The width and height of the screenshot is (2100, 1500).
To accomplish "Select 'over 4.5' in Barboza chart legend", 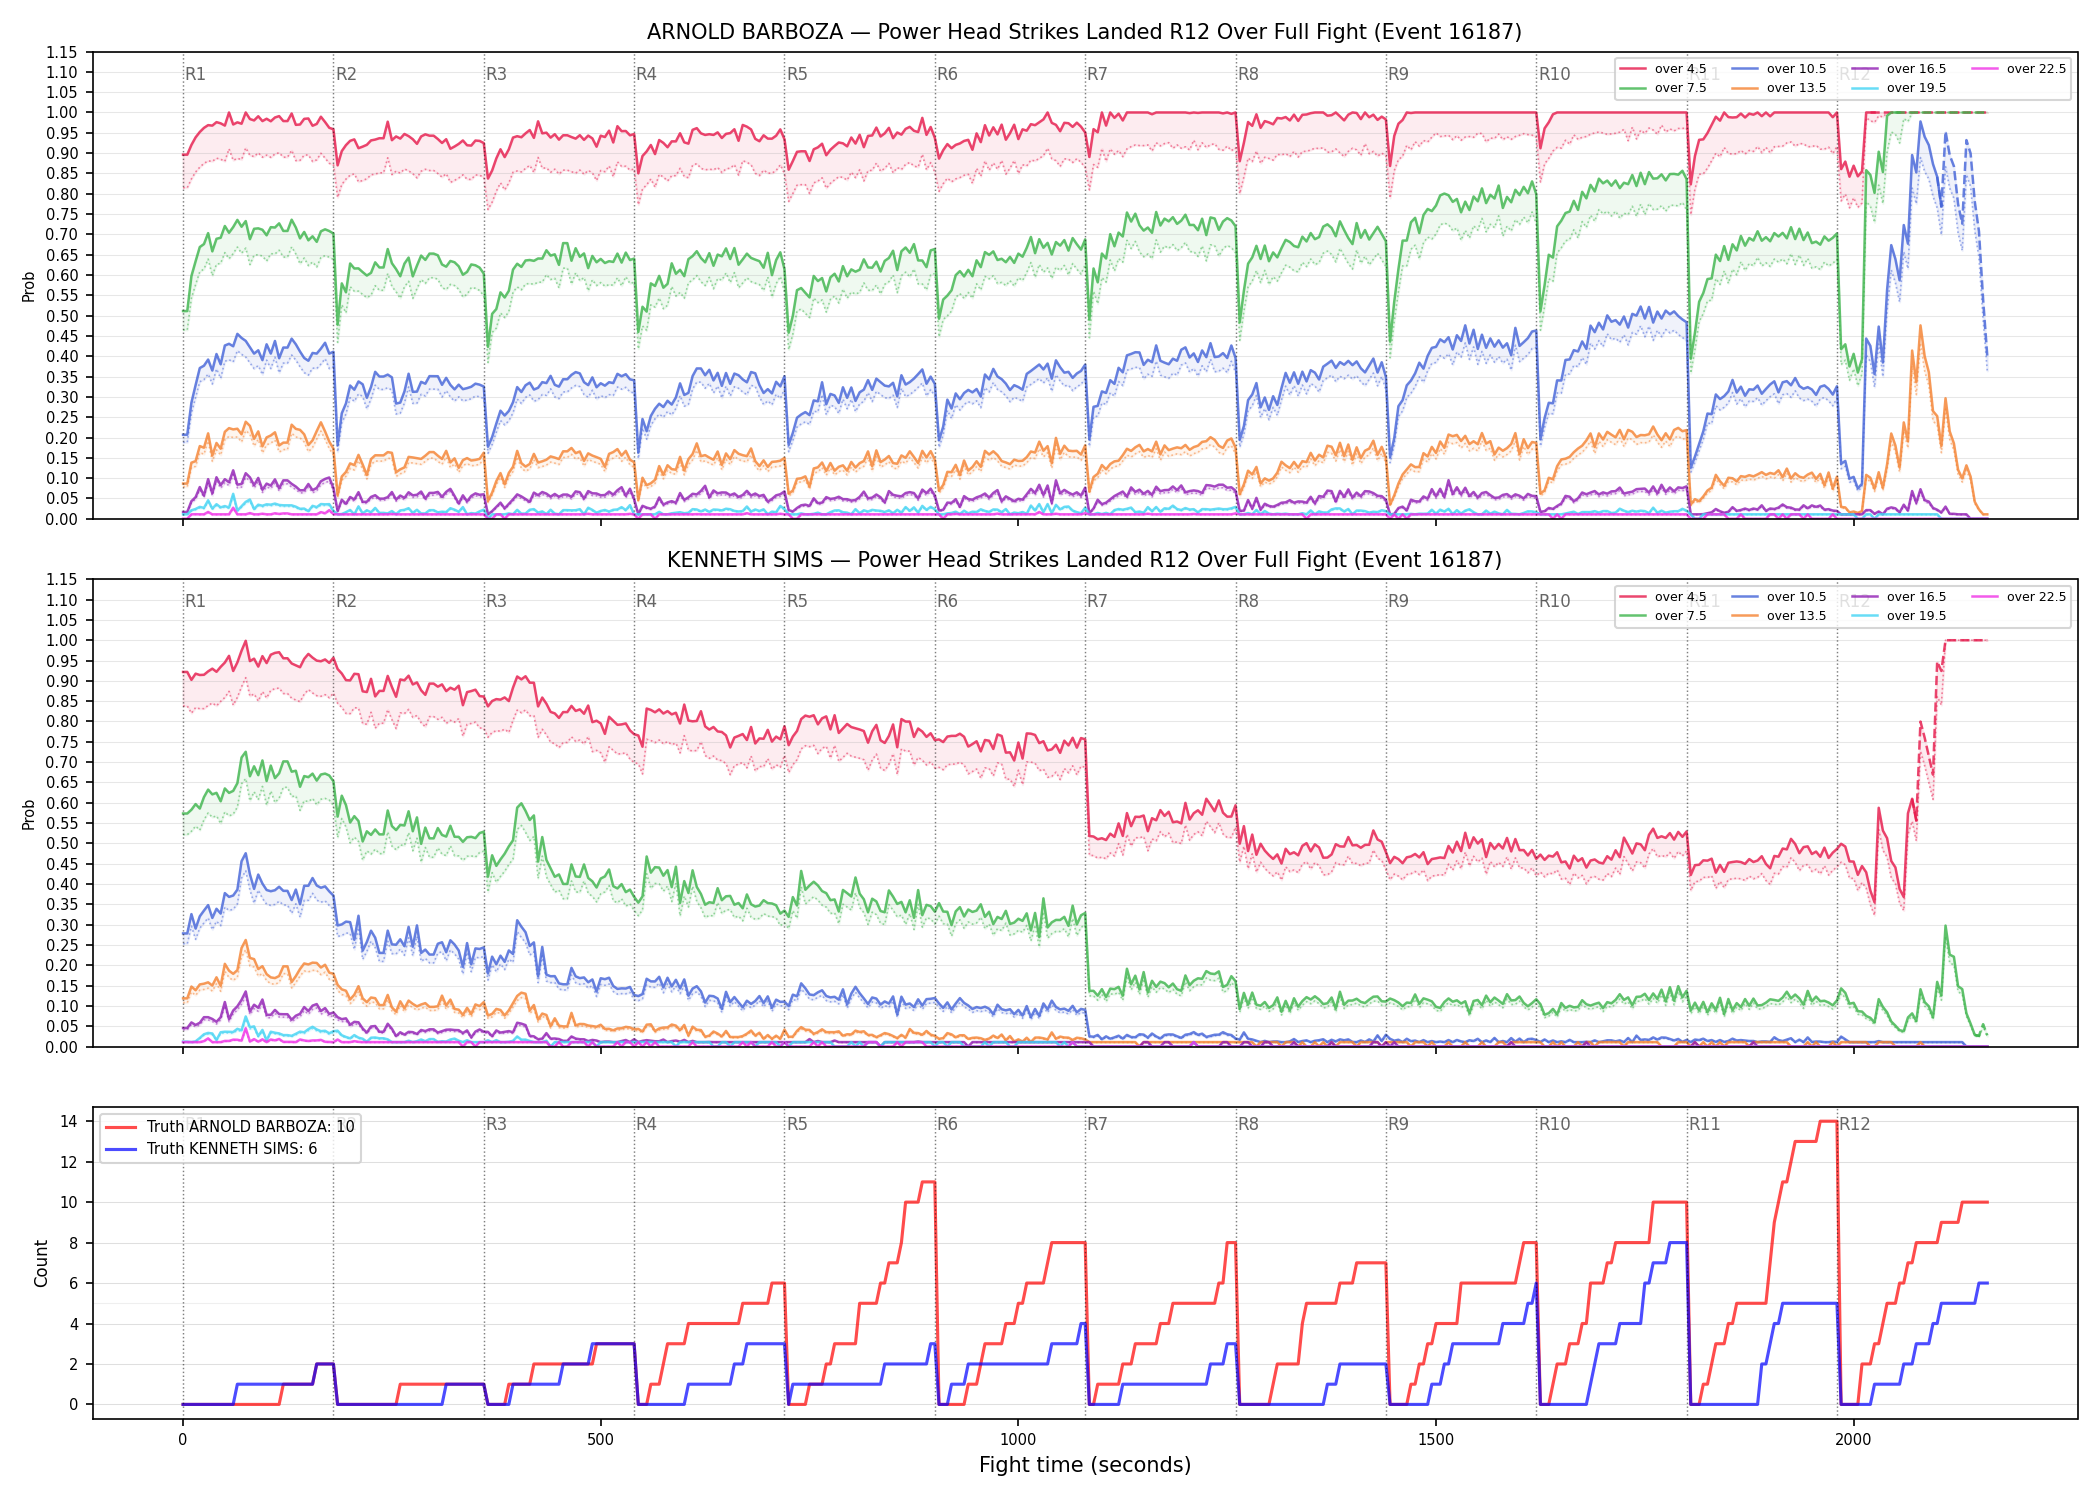I will (1664, 69).
